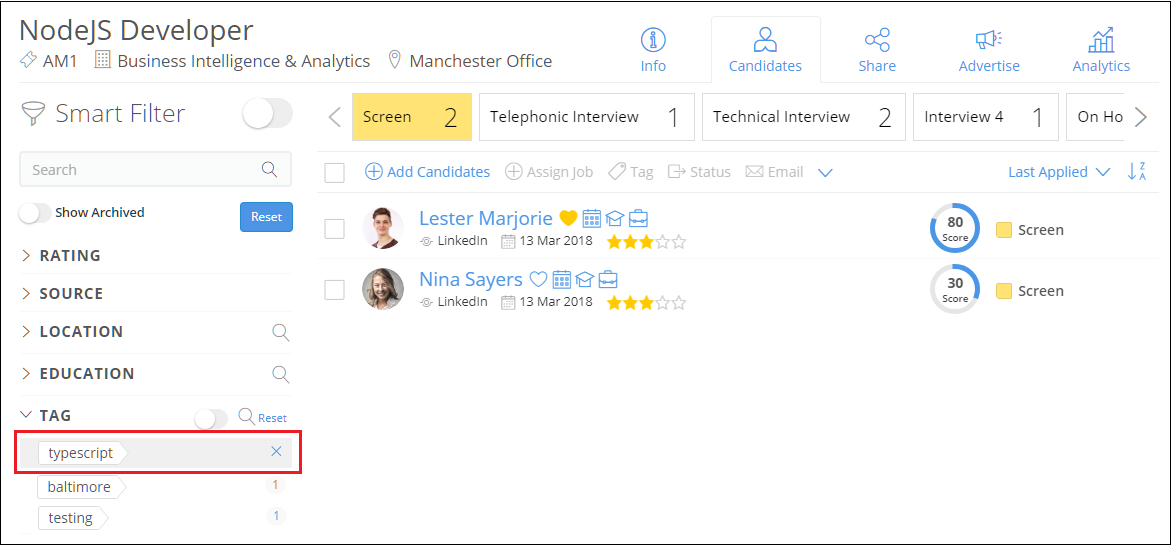Image resolution: width=1172 pixels, height=546 pixels.
Task: Expand the RATING filter section
Action: coord(70,256)
